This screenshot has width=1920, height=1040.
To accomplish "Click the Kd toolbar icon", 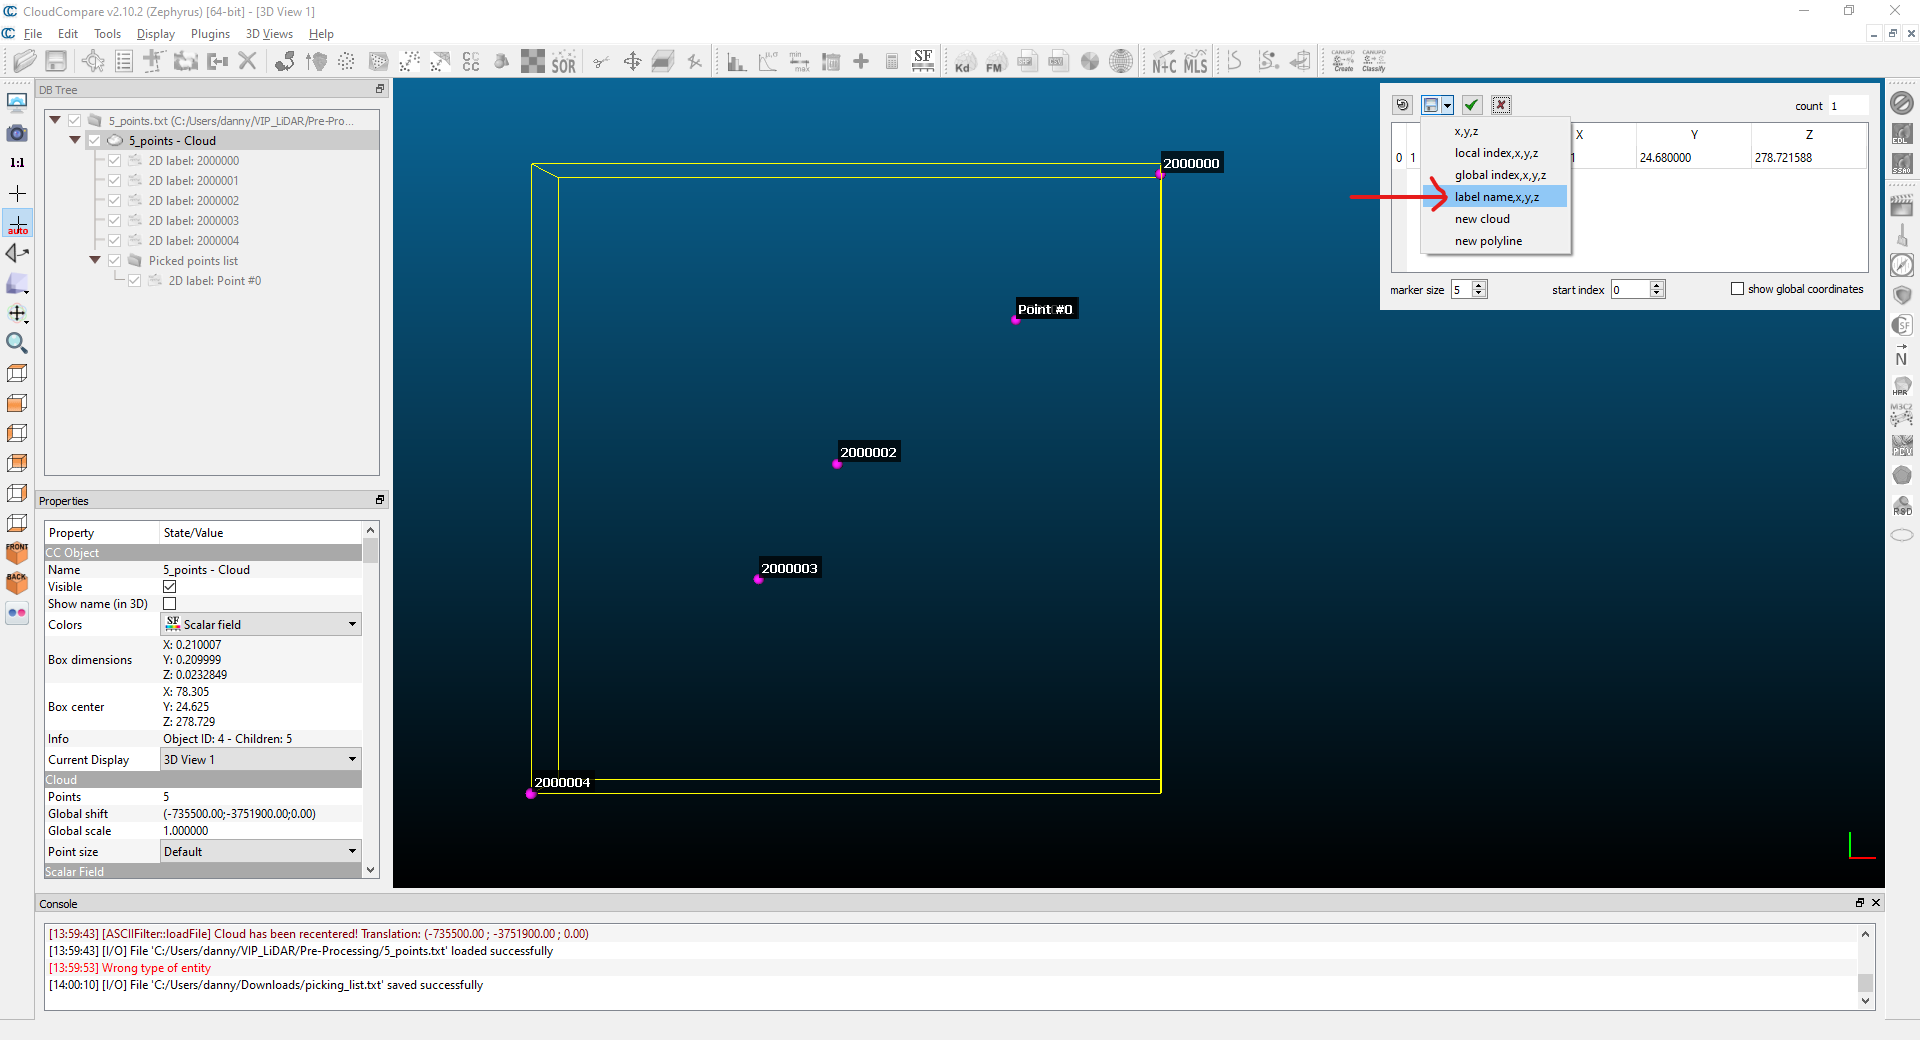I will click(963, 63).
